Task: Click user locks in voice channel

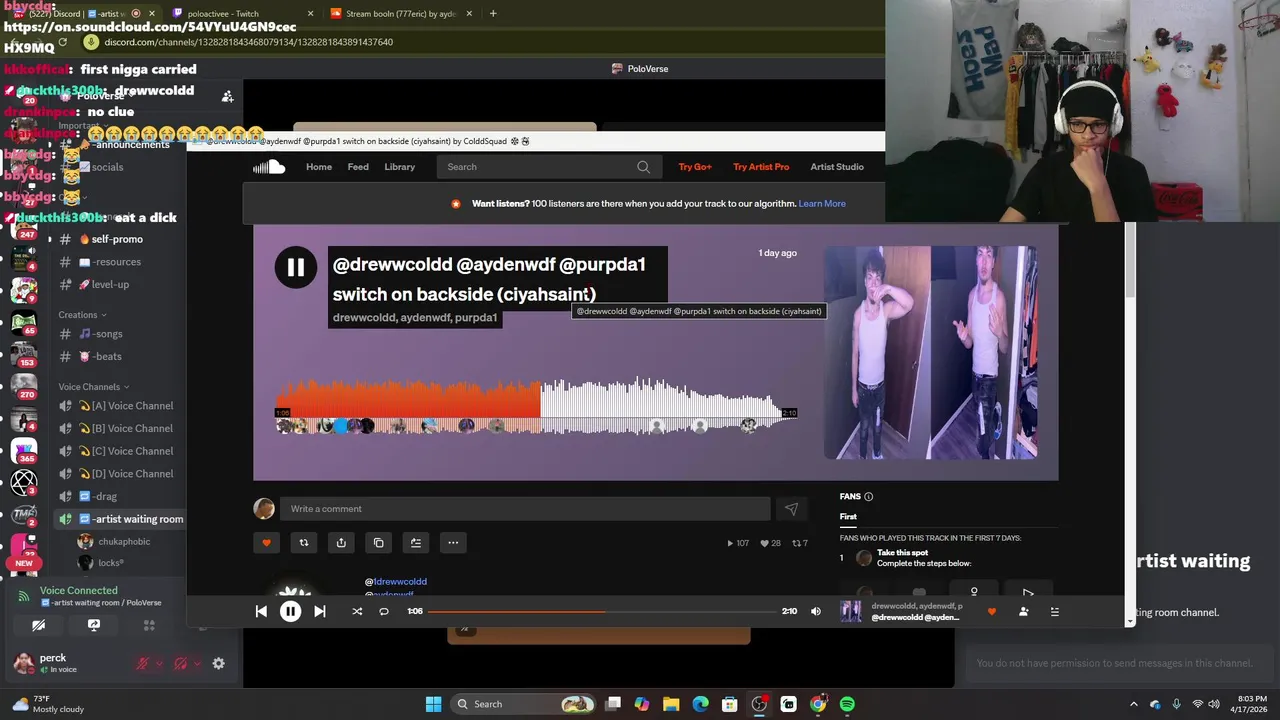Action: (x=111, y=563)
